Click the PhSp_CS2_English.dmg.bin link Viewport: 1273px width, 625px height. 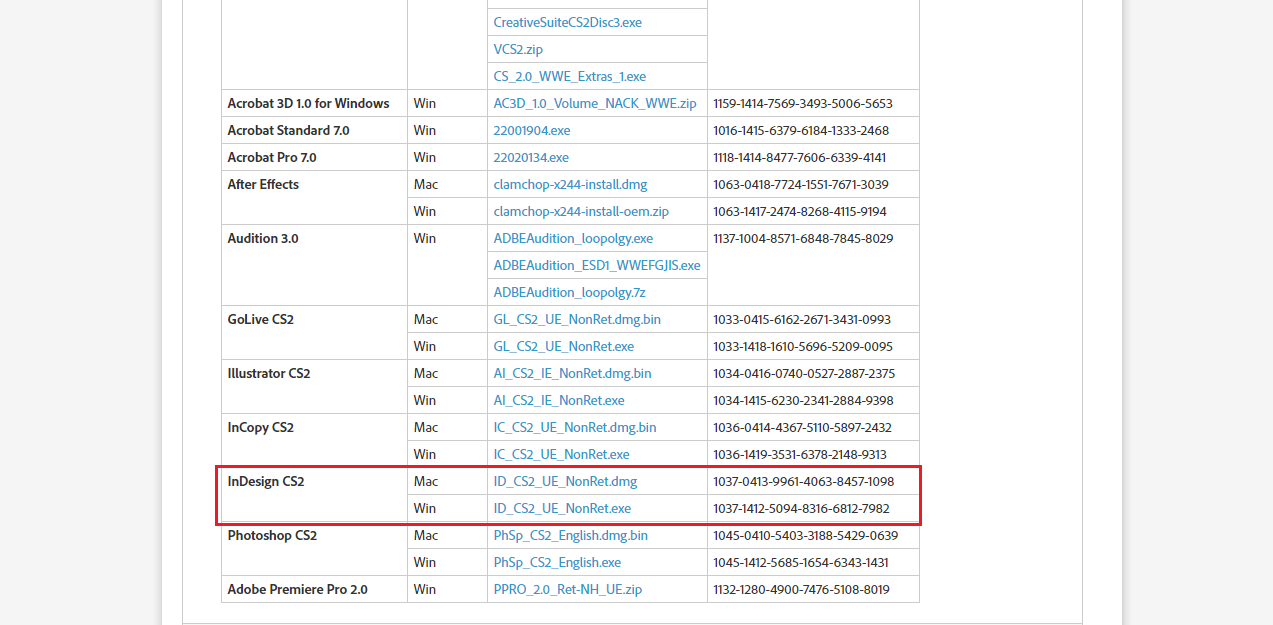click(x=570, y=535)
